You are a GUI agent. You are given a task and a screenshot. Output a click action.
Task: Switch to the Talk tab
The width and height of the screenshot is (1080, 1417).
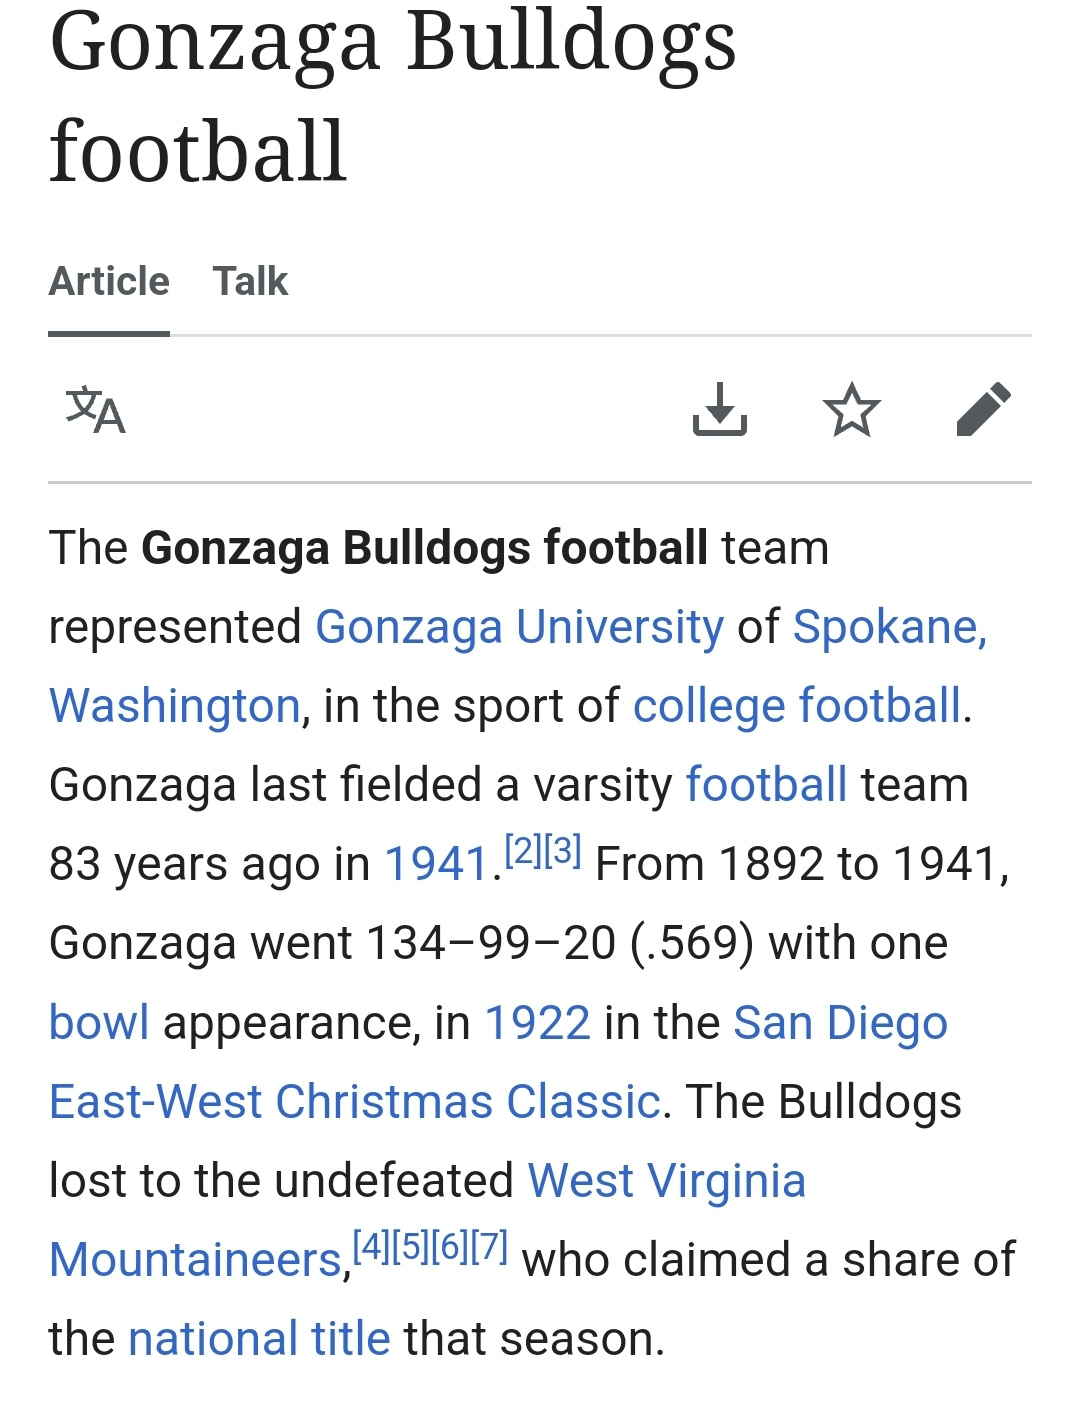[251, 281]
